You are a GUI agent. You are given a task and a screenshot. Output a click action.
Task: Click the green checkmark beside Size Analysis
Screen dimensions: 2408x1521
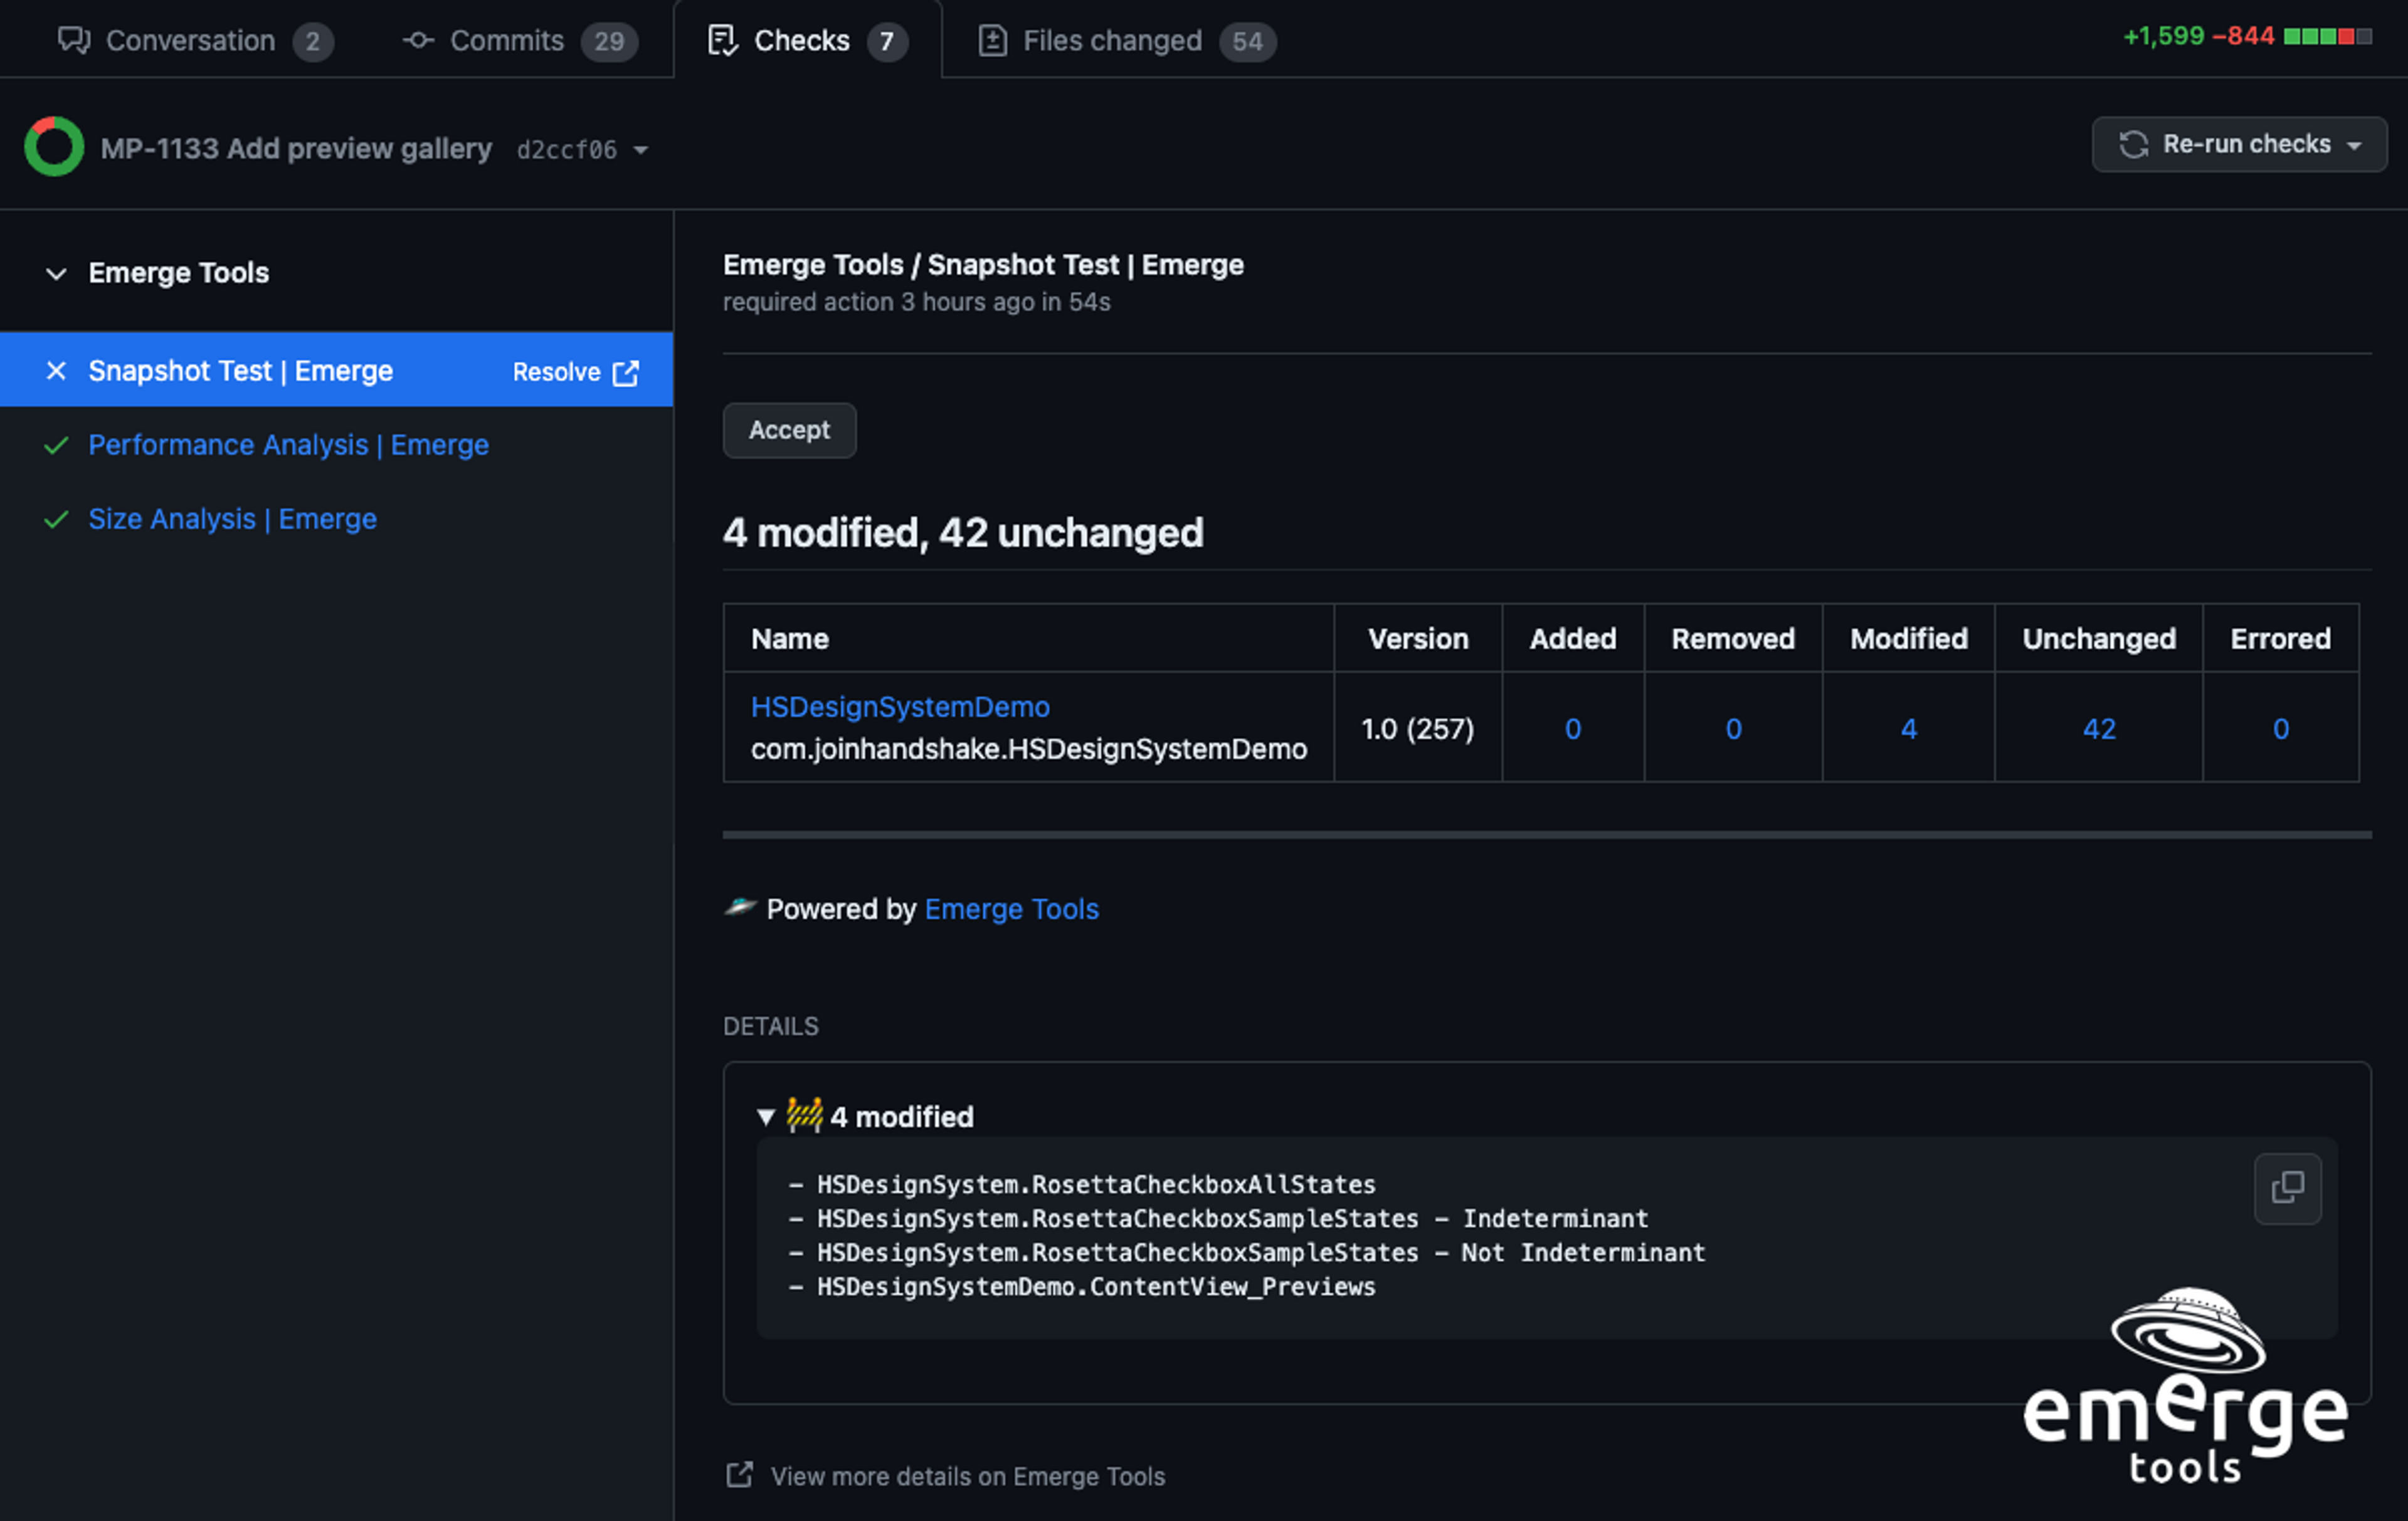56,519
